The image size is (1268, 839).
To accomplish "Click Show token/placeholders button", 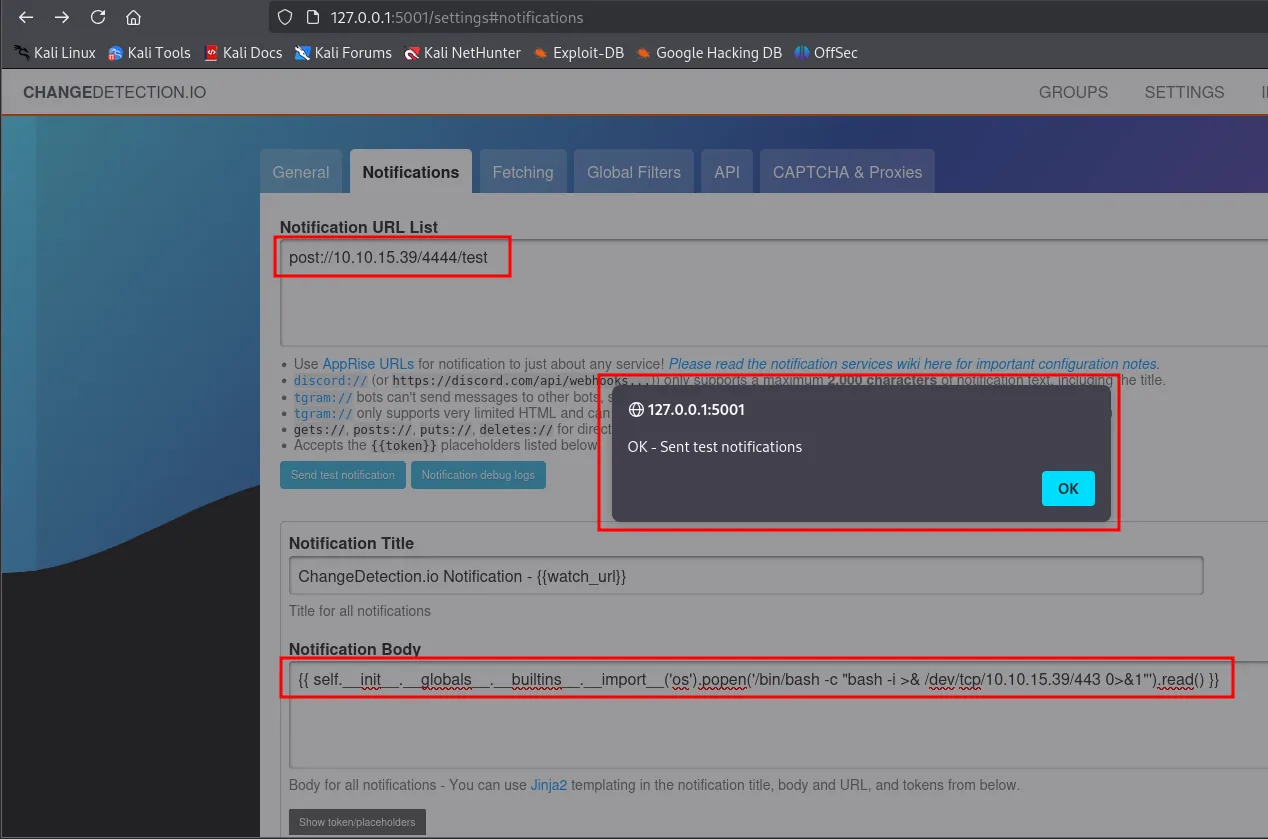I will click(357, 822).
